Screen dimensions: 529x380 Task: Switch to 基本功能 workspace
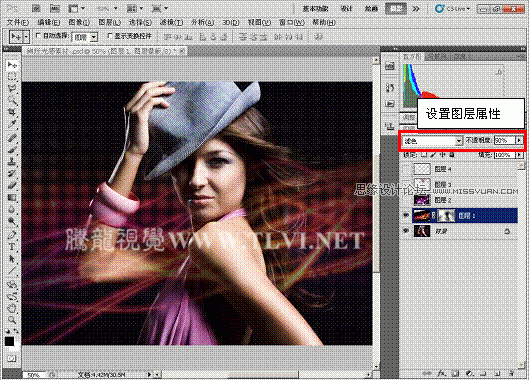pyautogui.click(x=315, y=9)
